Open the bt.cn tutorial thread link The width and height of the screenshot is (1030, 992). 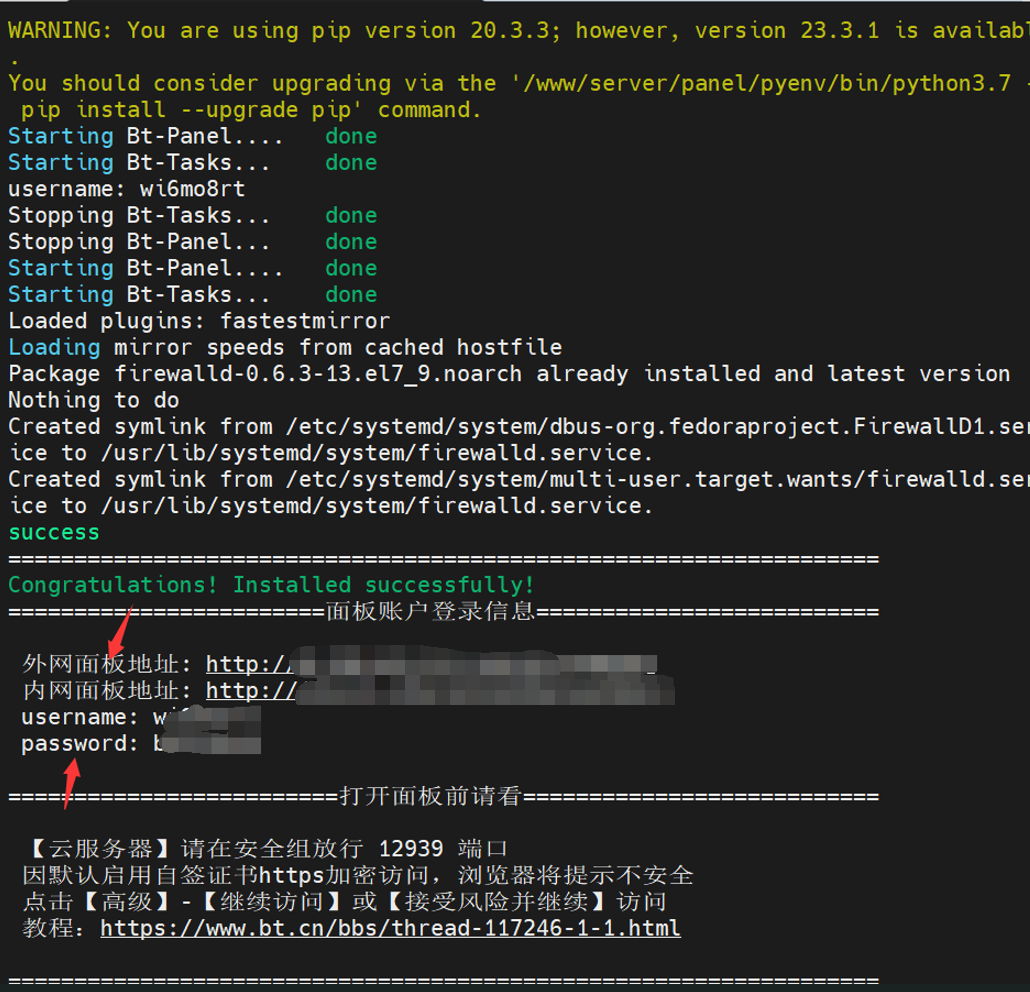390,928
